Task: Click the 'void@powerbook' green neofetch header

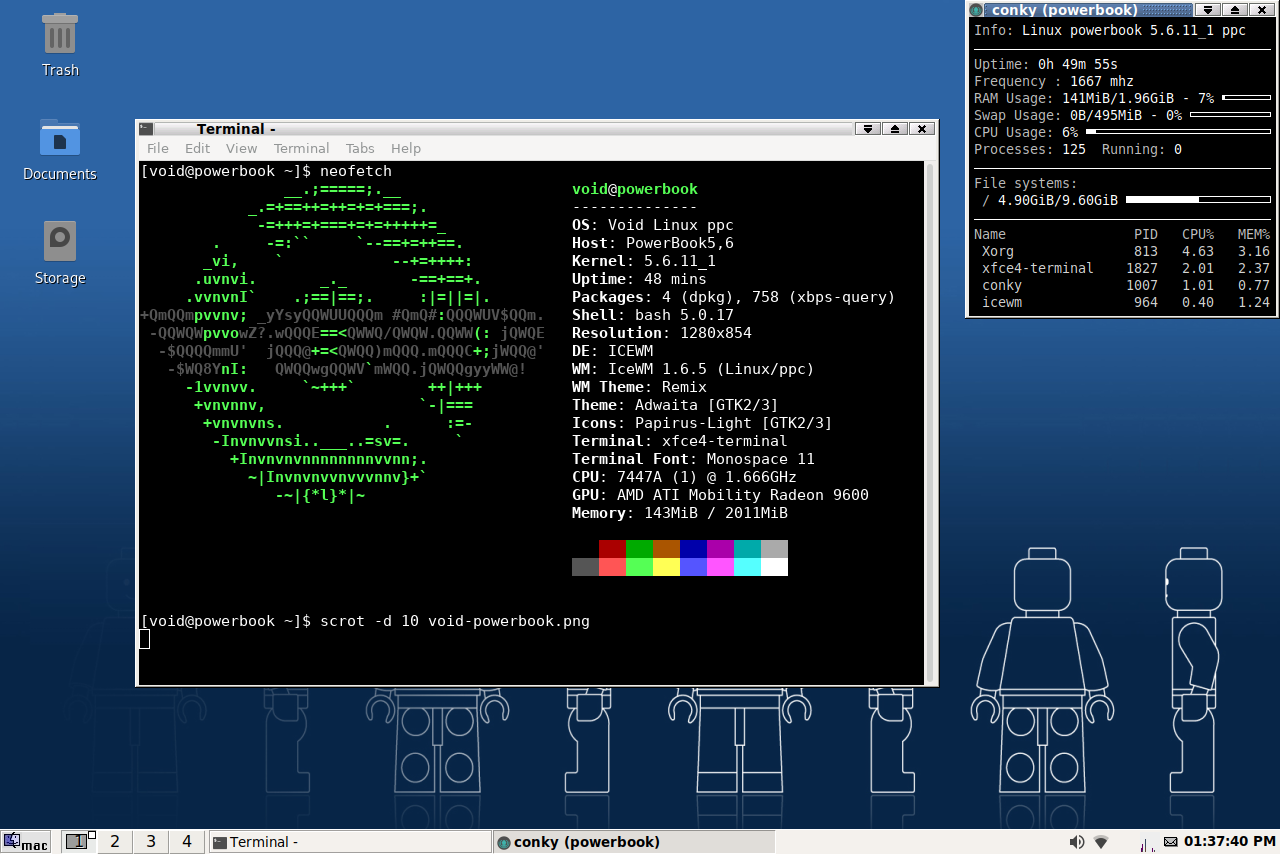Action: 635,189
